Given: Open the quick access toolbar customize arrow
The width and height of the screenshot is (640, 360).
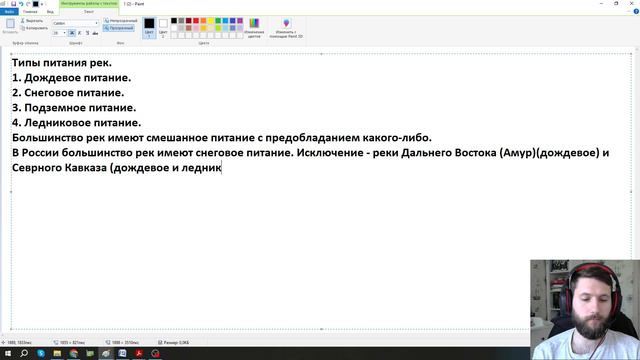Looking at the screenshot, I should click(42, 4).
